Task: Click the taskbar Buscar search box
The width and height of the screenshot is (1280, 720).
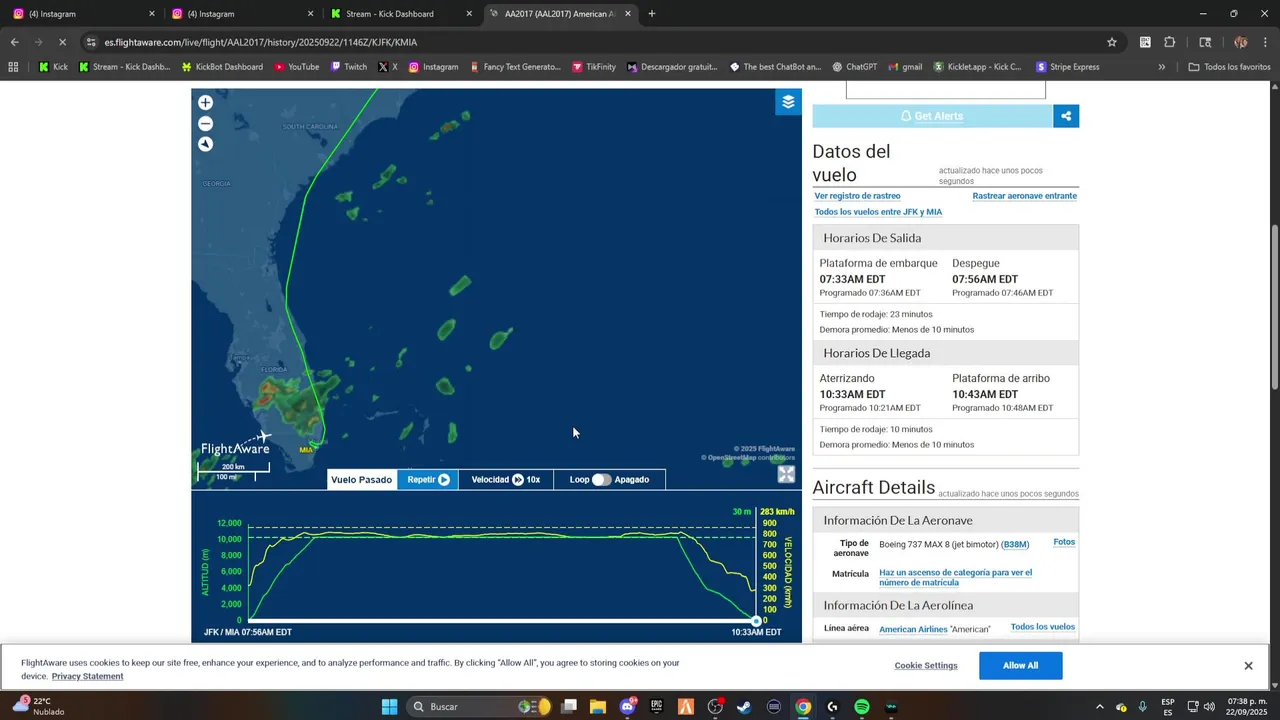Action: (x=481, y=707)
